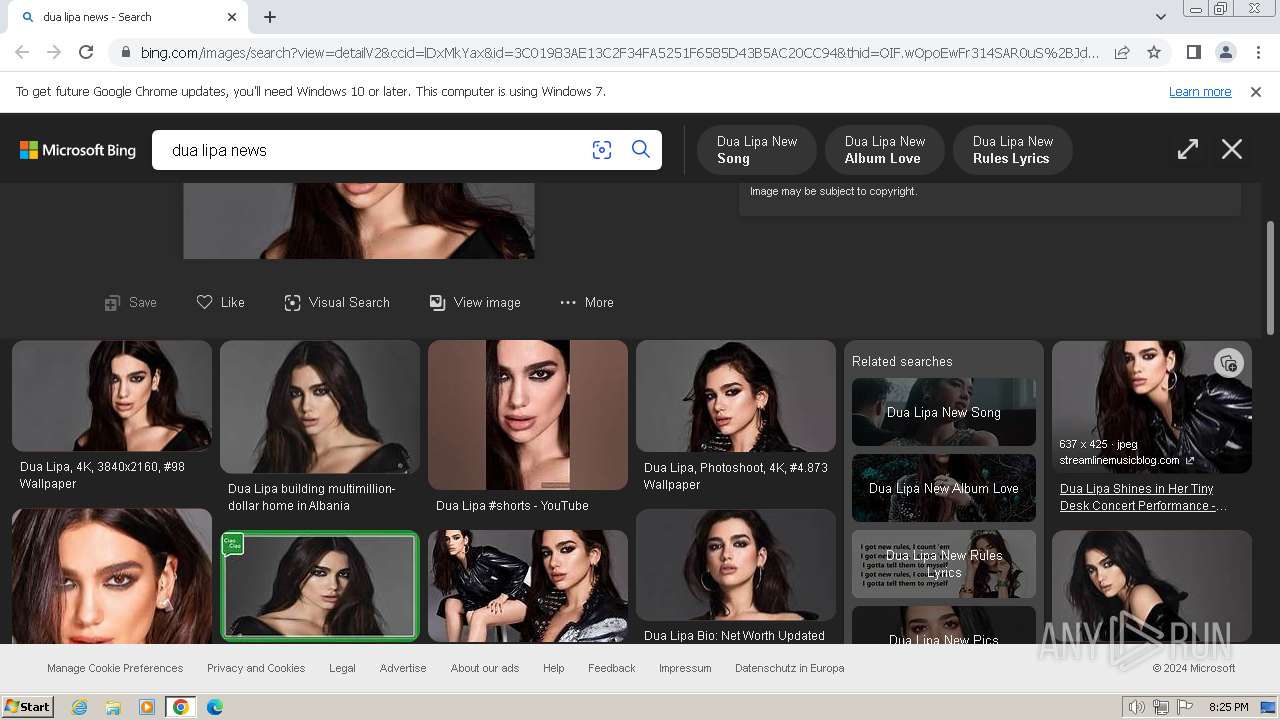Save the current image
This screenshot has width=1280, height=720.
[x=131, y=302]
